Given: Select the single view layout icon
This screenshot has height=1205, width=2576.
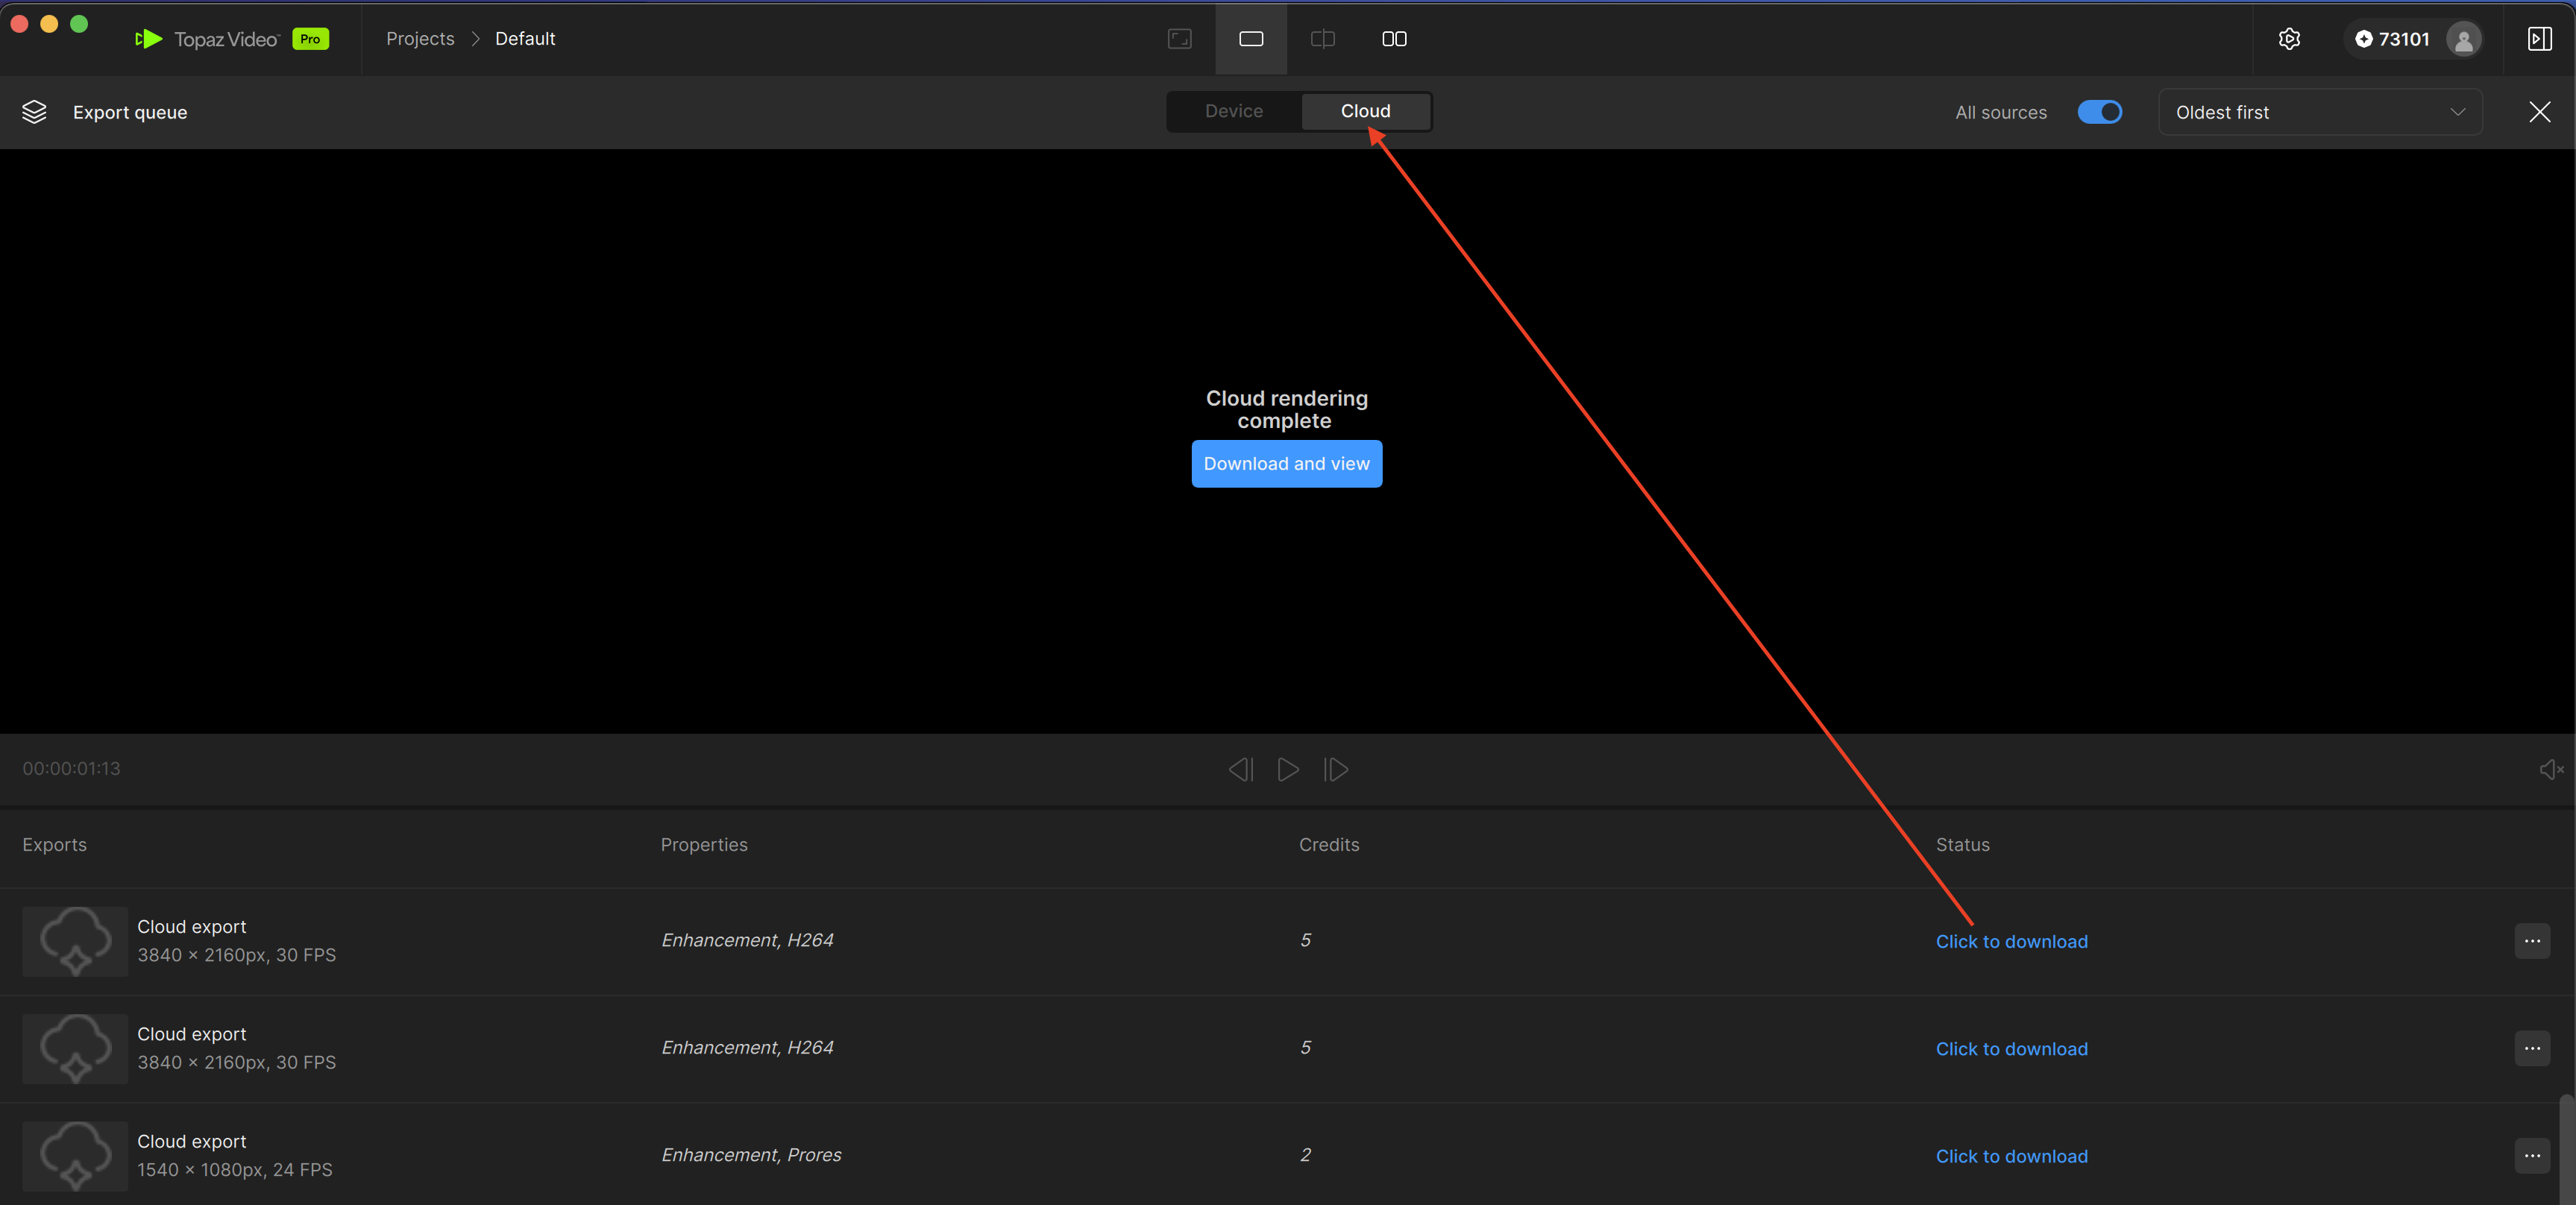Looking at the screenshot, I should [x=1251, y=39].
